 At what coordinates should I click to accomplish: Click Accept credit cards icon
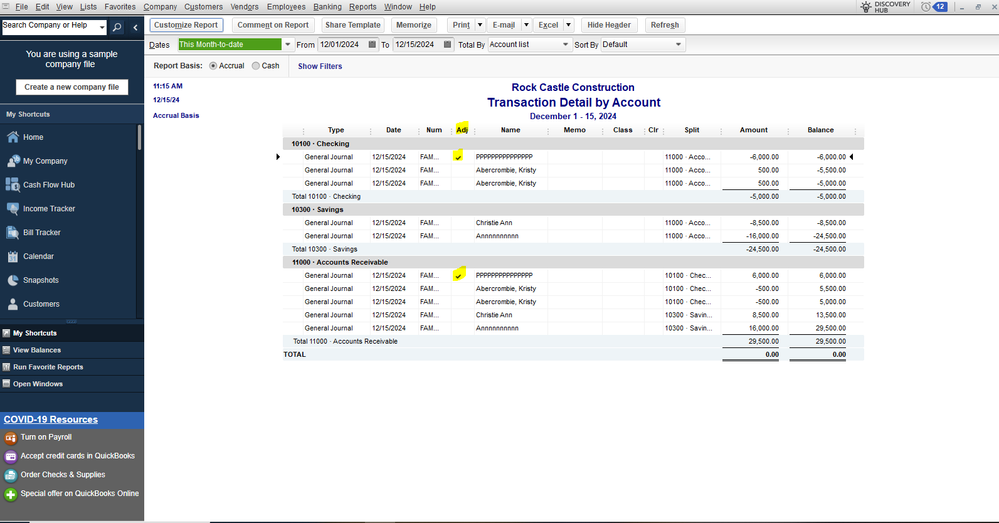(x=10, y=456)
